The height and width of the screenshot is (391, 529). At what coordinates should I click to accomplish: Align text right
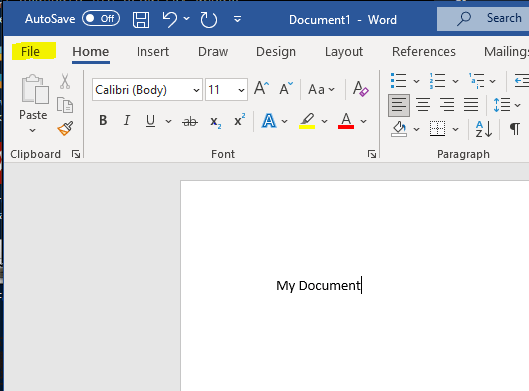pos(447,105)
